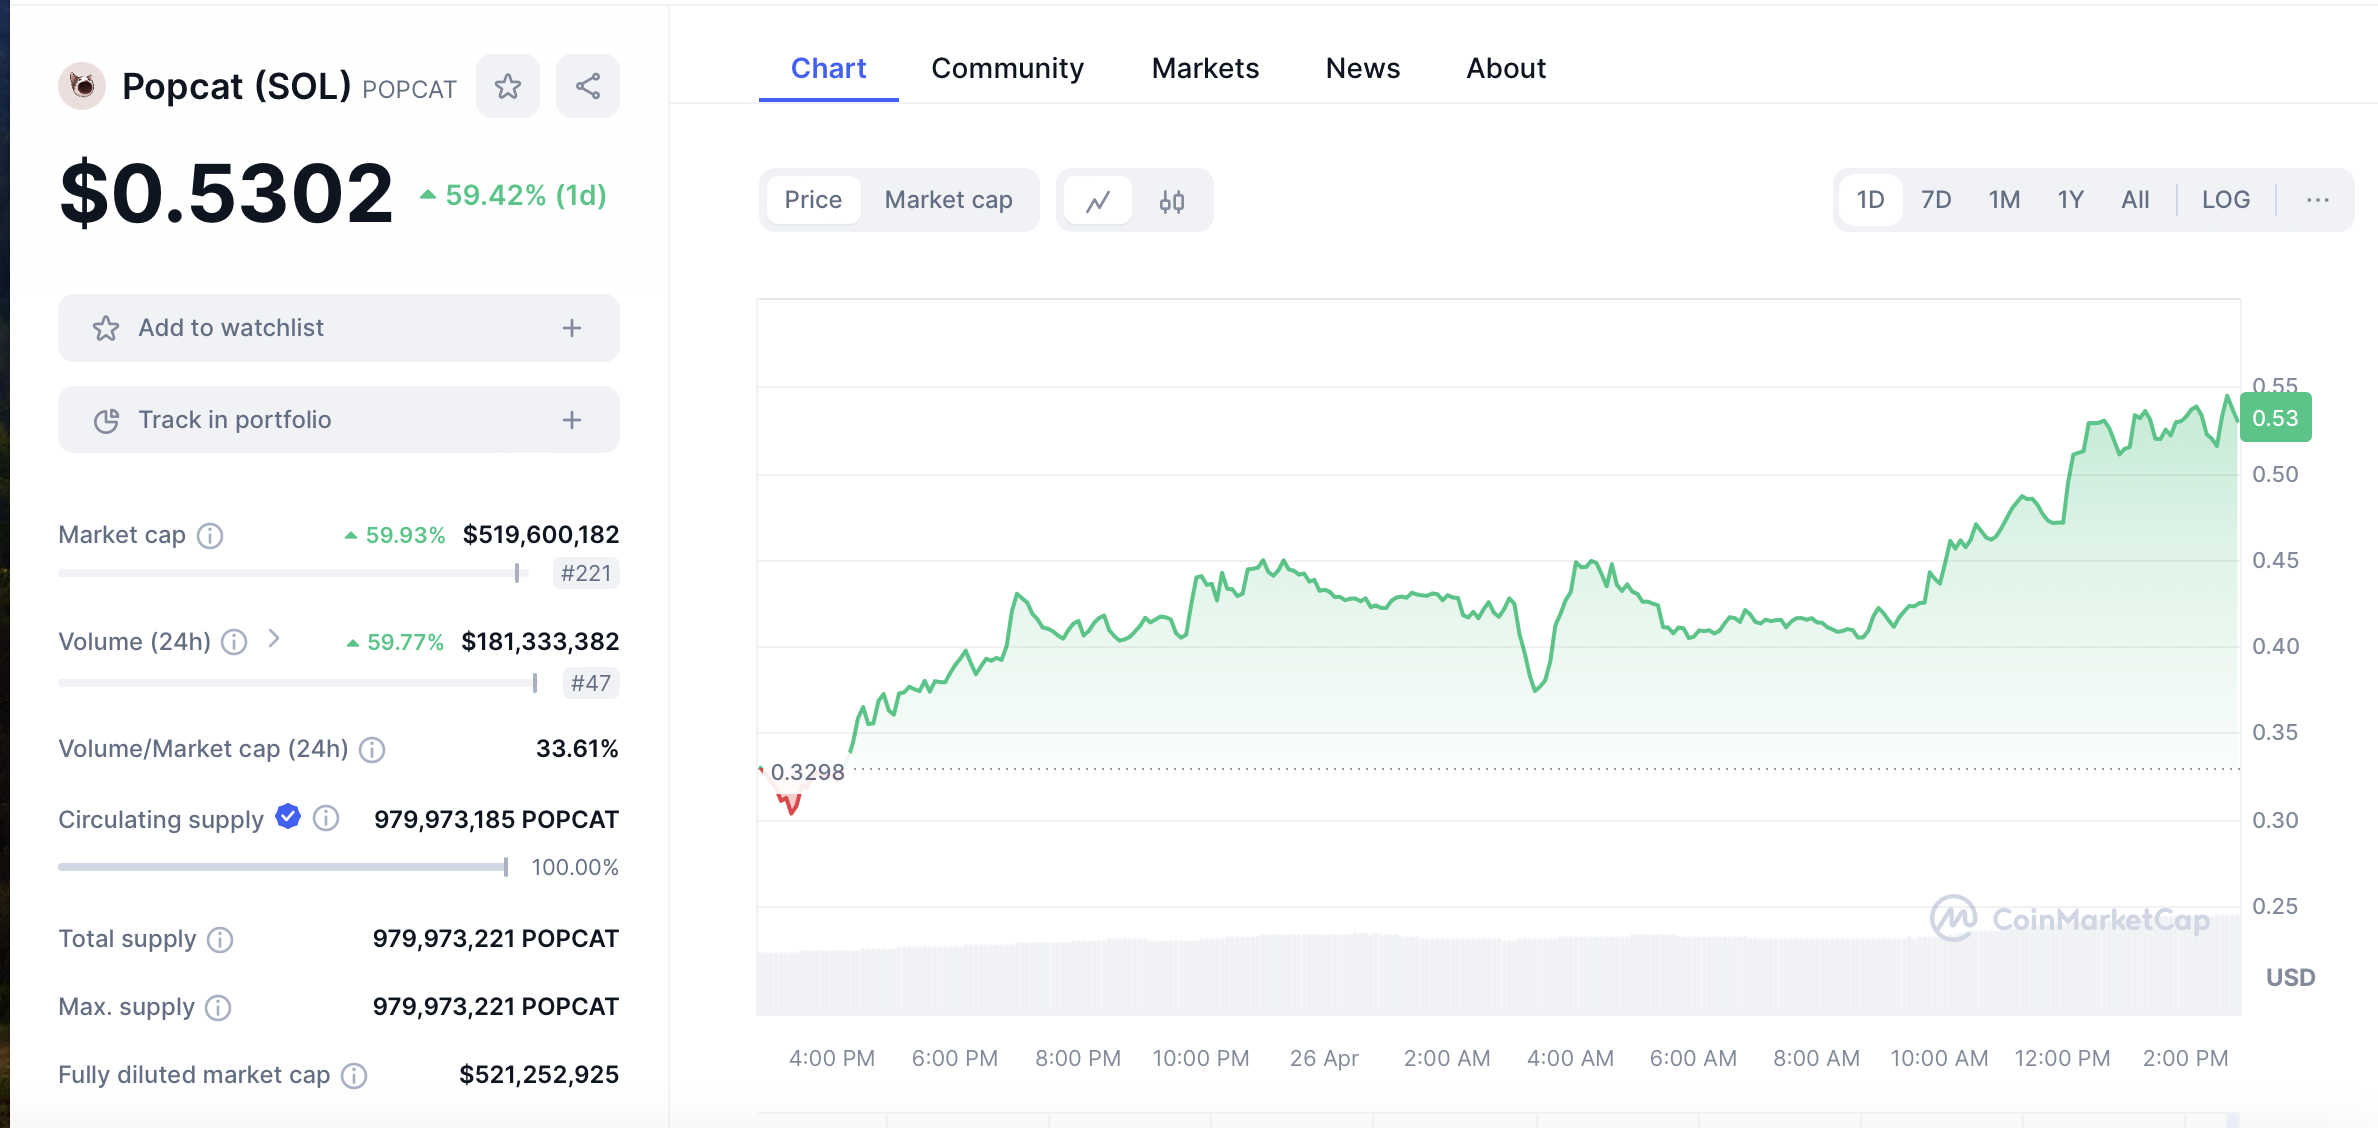Click Total supply info icon
The height and width of the screenshot is (1128, 2378).
(x=220, y=940)
